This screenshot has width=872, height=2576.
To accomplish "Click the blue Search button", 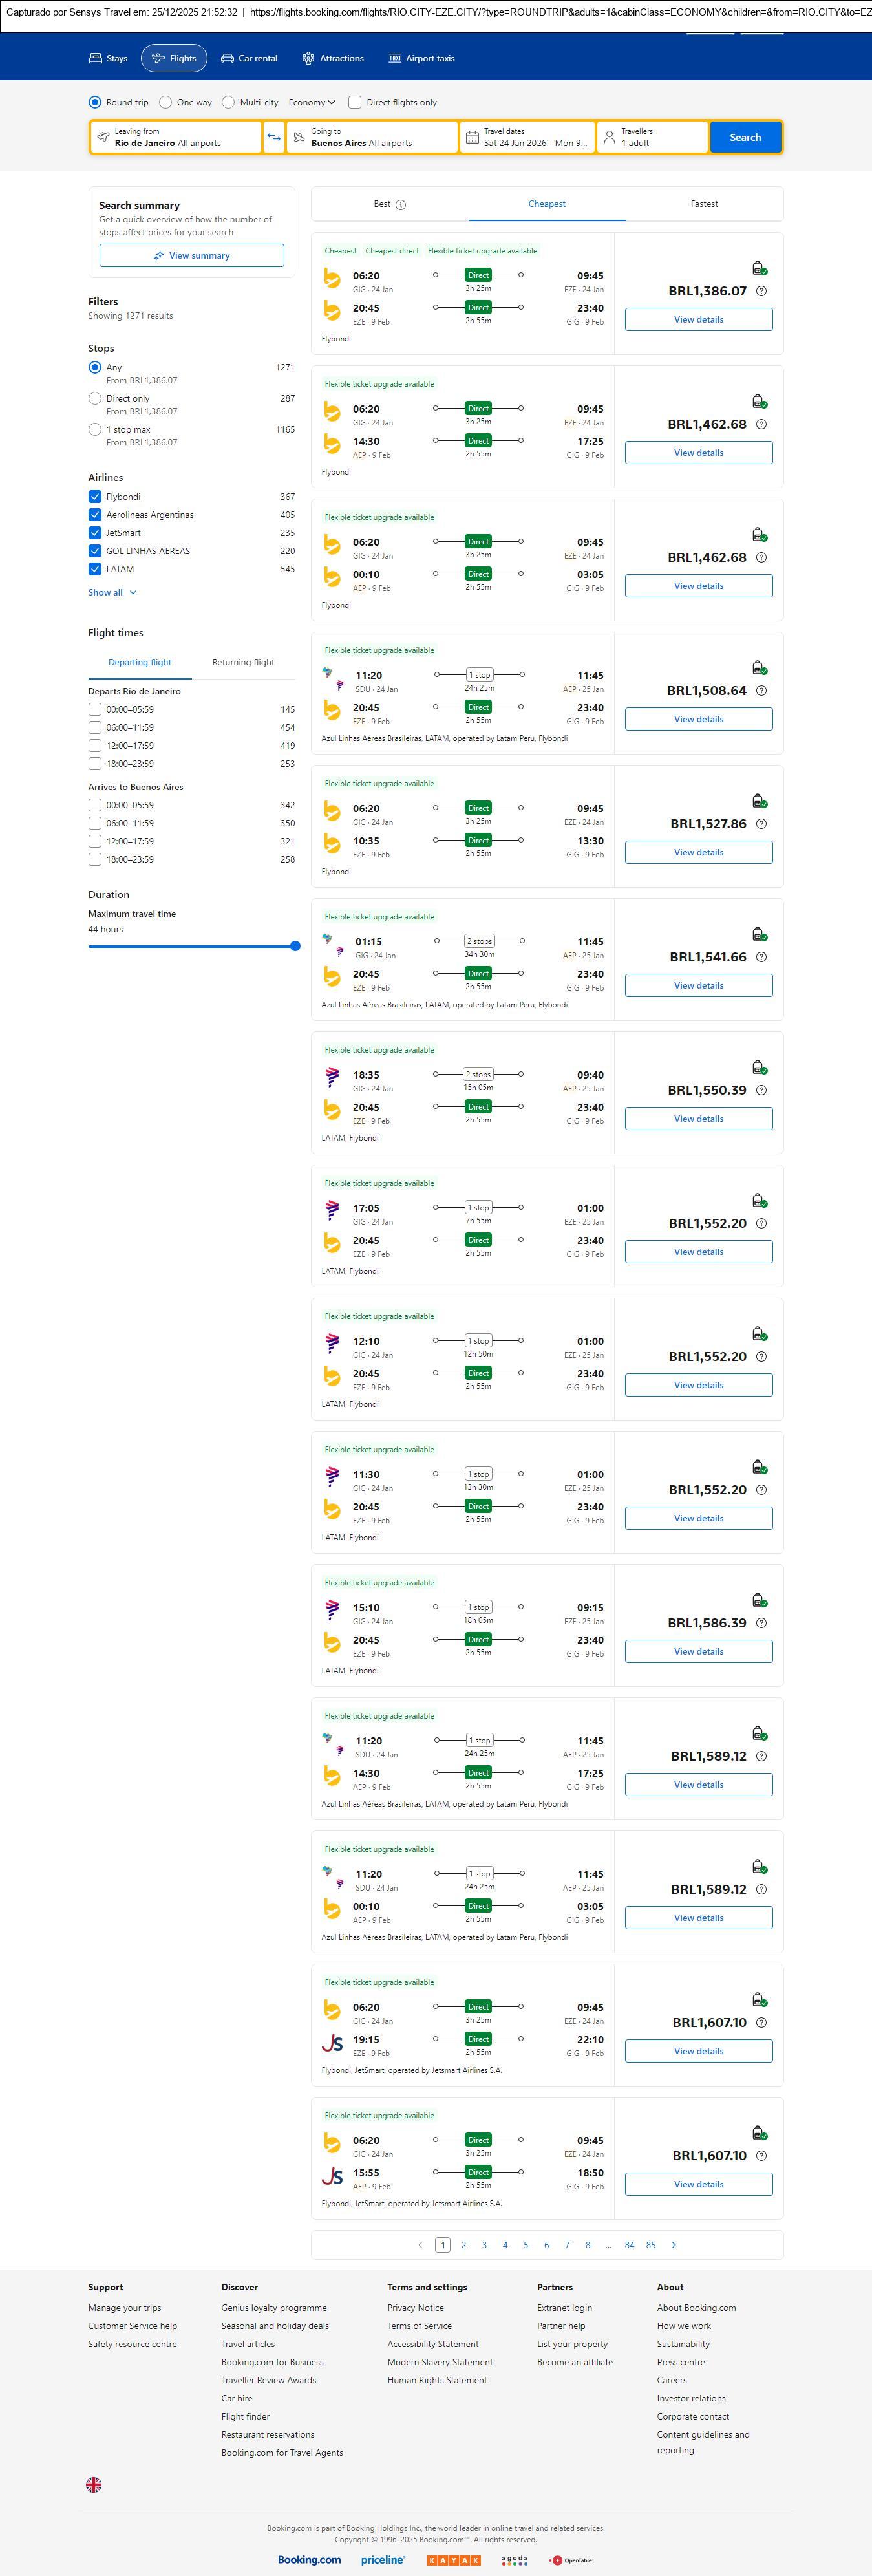I will 745,137.
